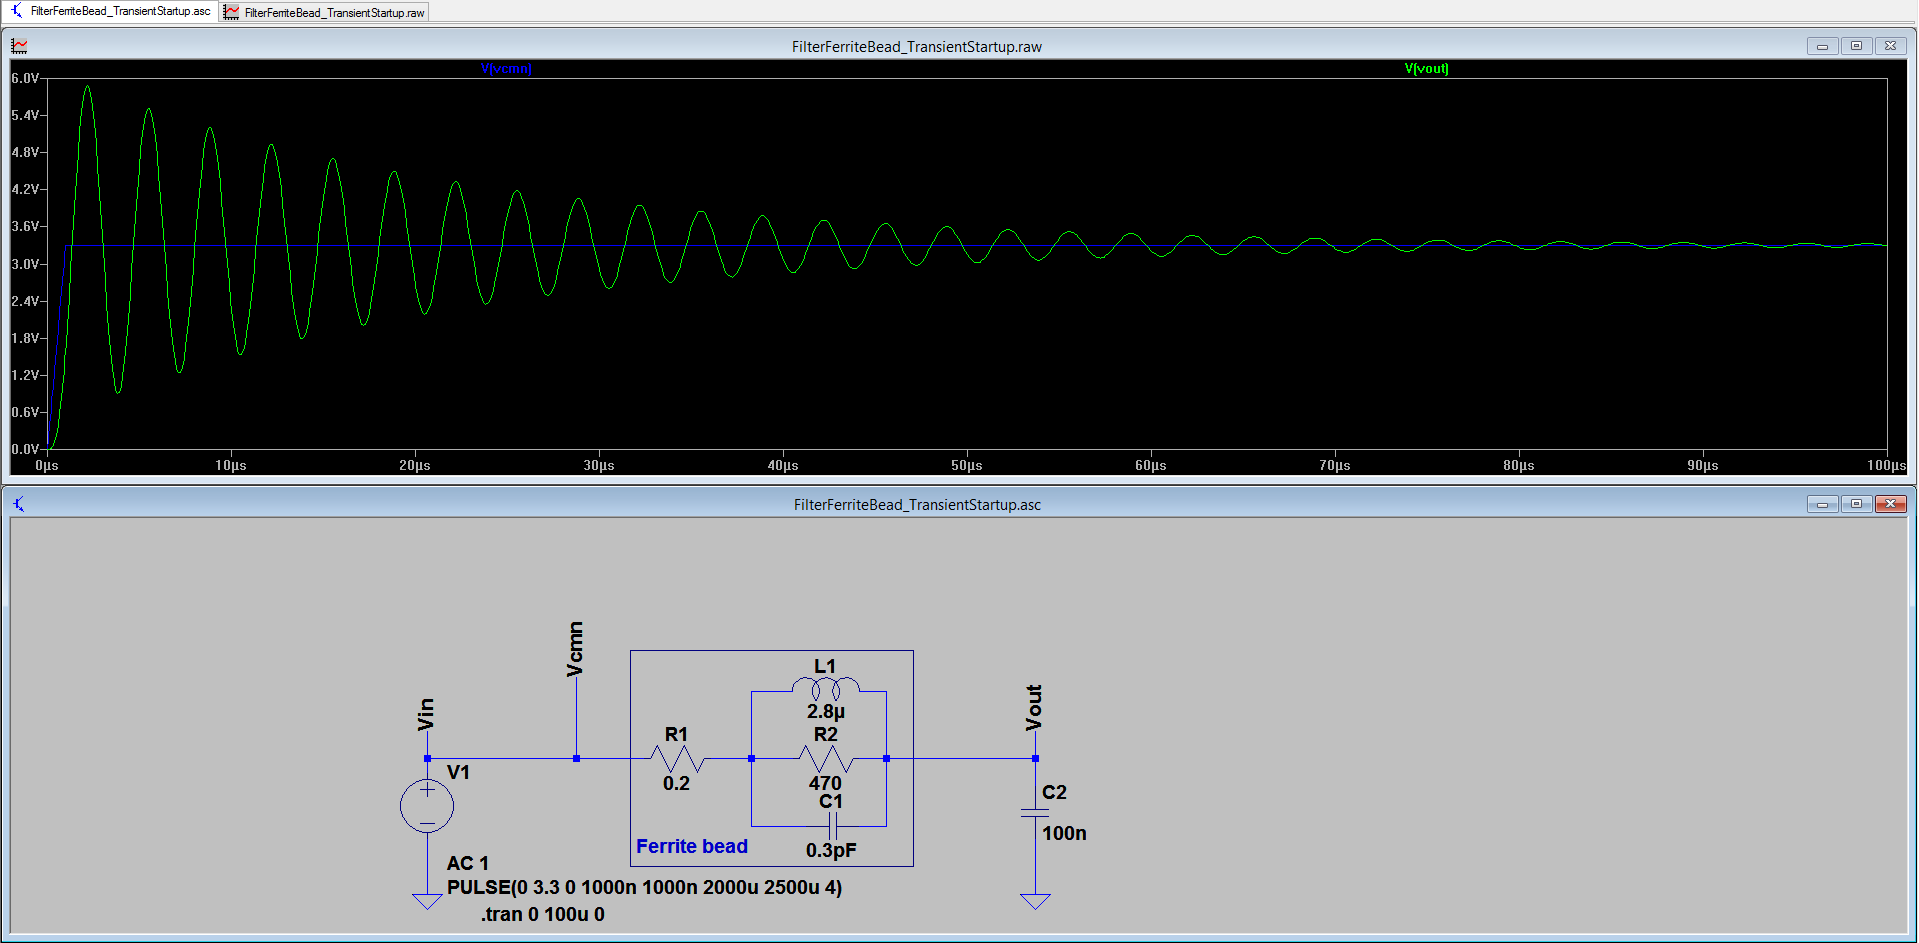The width and height of the screenshot is (1919, 943).
Task: Minimize the waveform .raw window
Action: coord(1822,46)
